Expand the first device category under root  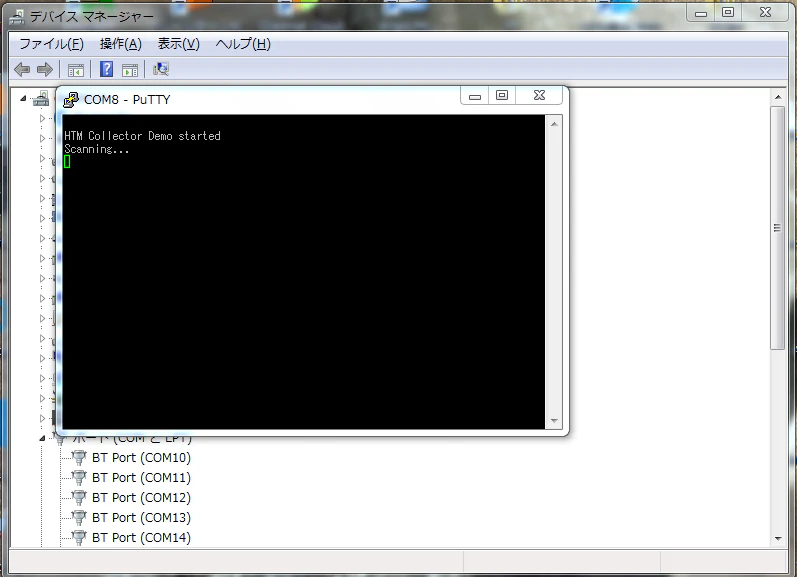[42, 118]
